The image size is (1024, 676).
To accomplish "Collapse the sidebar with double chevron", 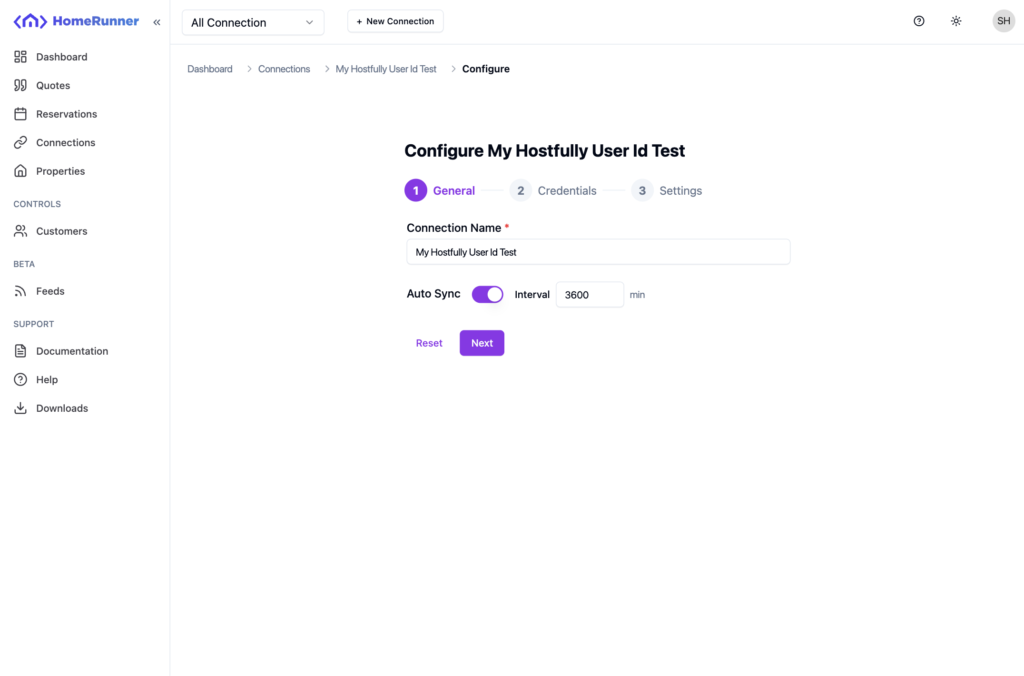I will [157, 22].
